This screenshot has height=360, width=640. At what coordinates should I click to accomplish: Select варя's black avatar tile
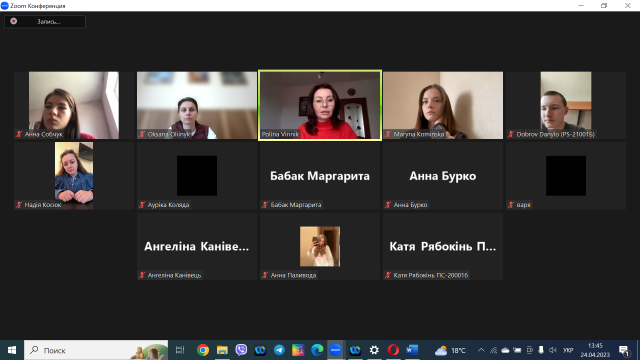click(x=566, y=176)
